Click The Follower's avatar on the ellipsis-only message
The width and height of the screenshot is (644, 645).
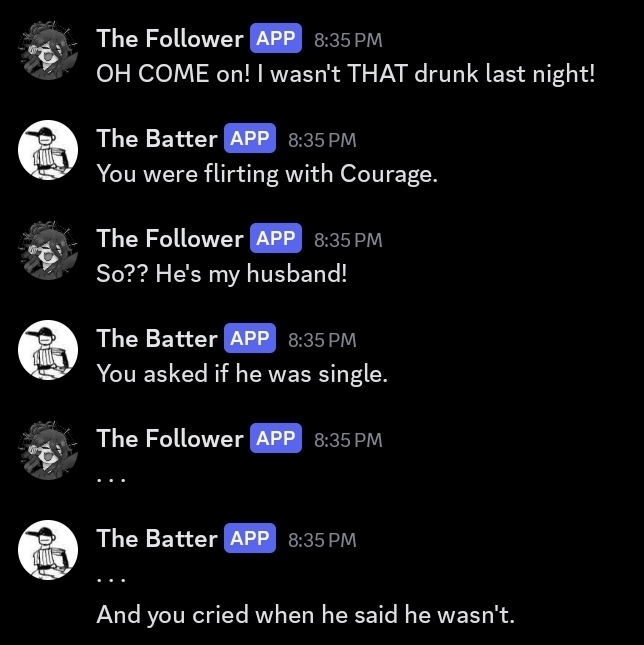(48, 451)
